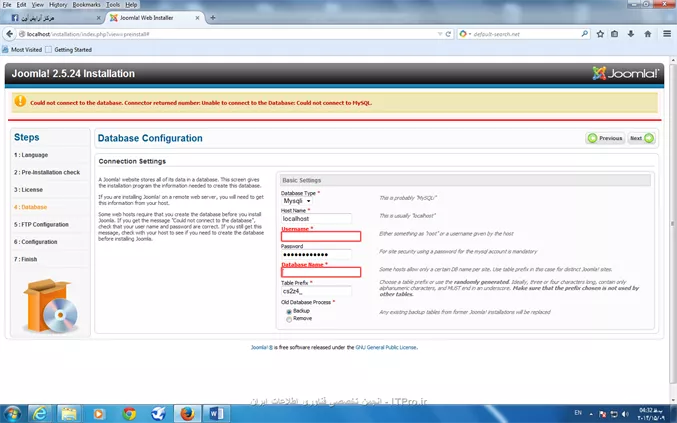Launch Google Chrome from the taskbar
The height and width of the screenshot is (423, 677).
(x=129, y=414)
